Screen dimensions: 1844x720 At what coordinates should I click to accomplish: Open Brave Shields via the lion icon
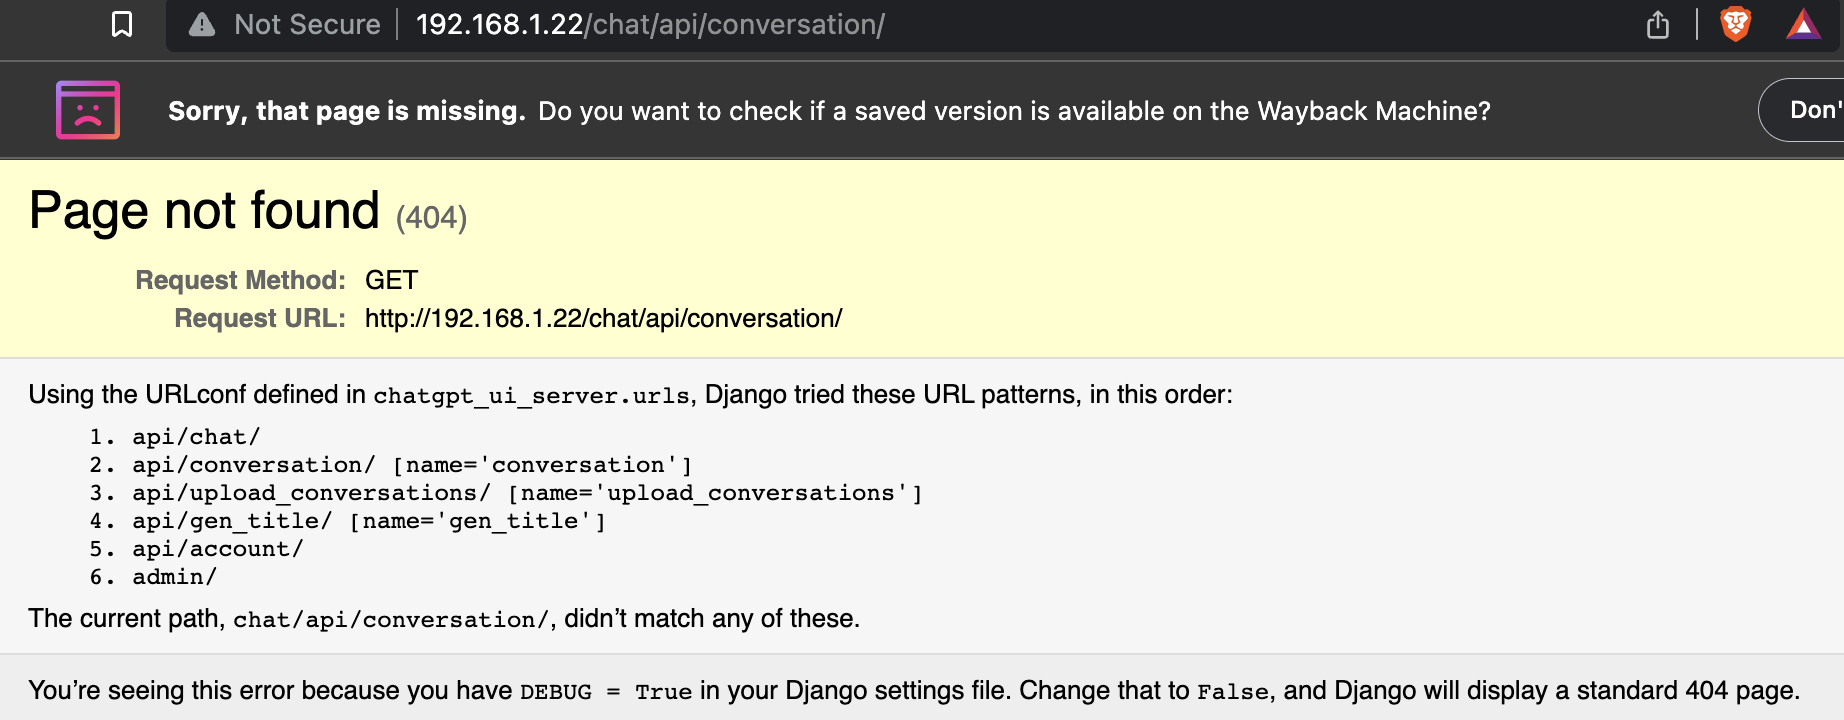1735,25
